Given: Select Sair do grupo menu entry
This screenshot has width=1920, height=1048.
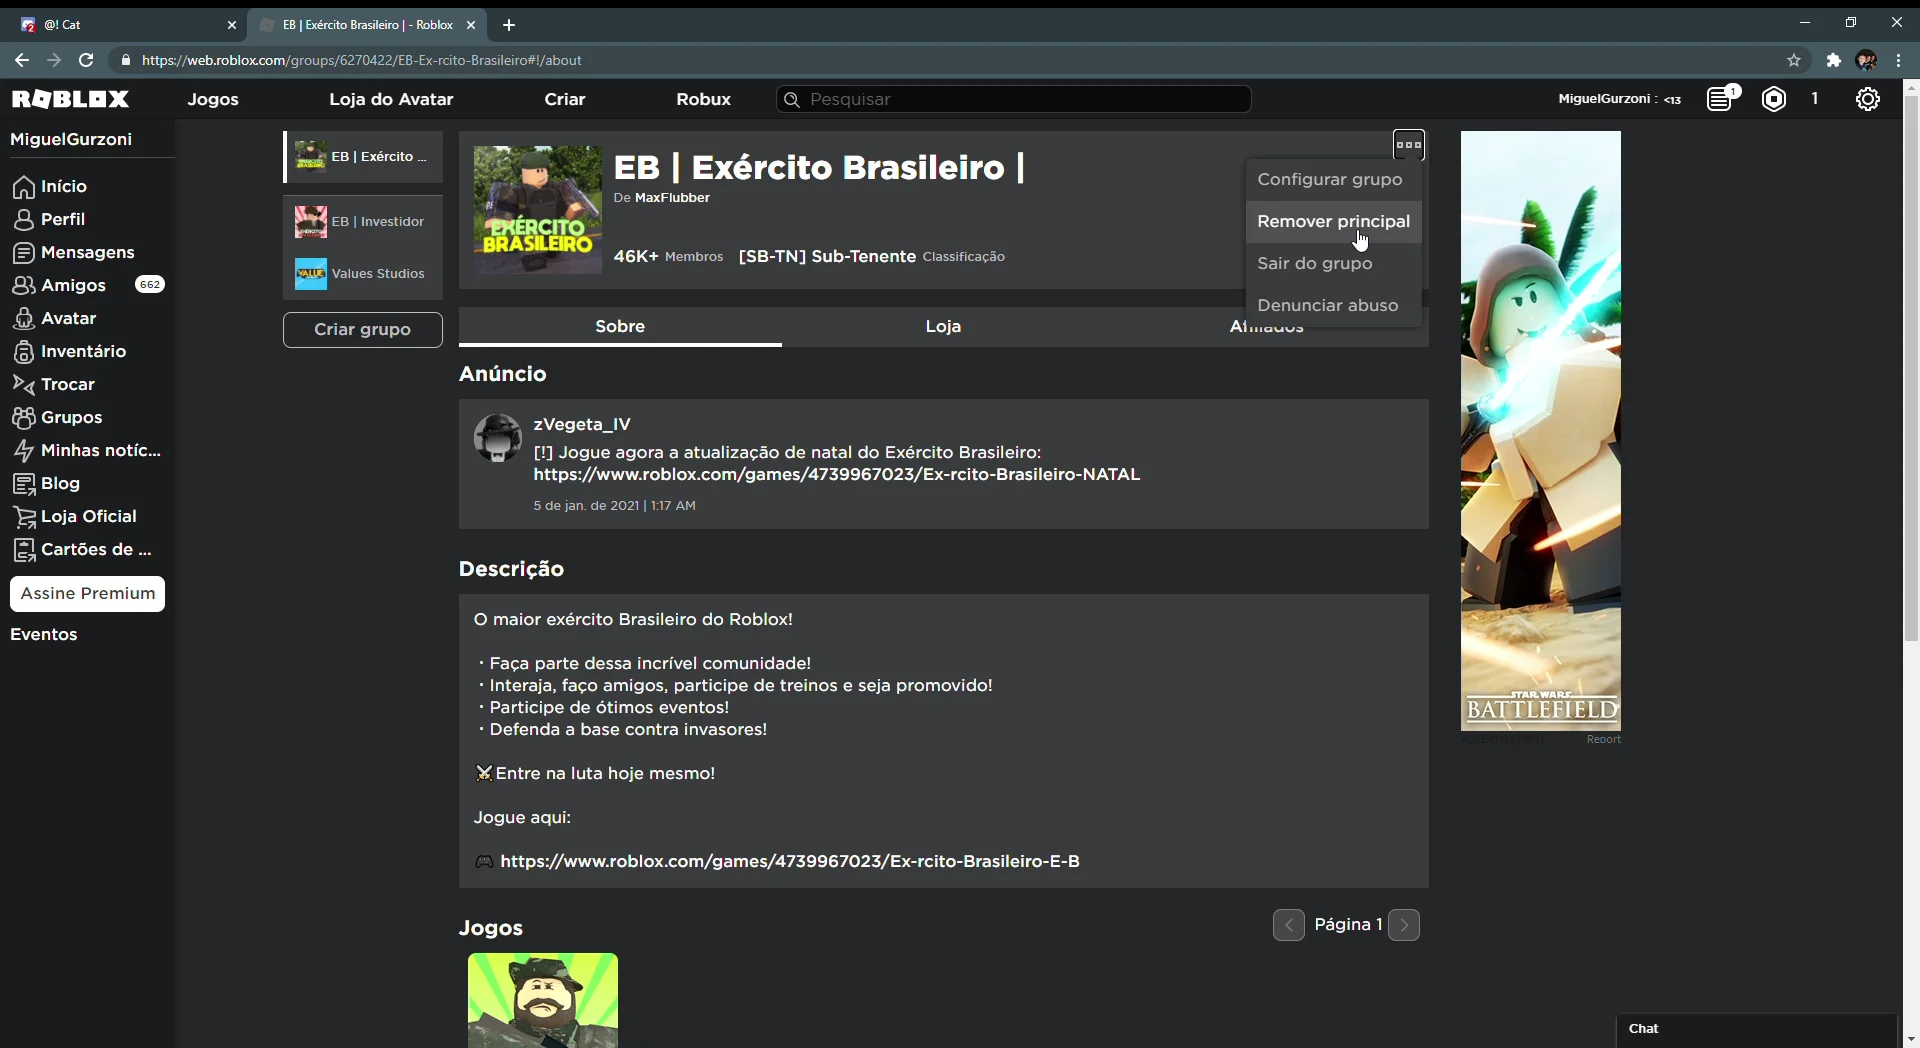Looking at the screenshot, I should (x=1333, y=264).
